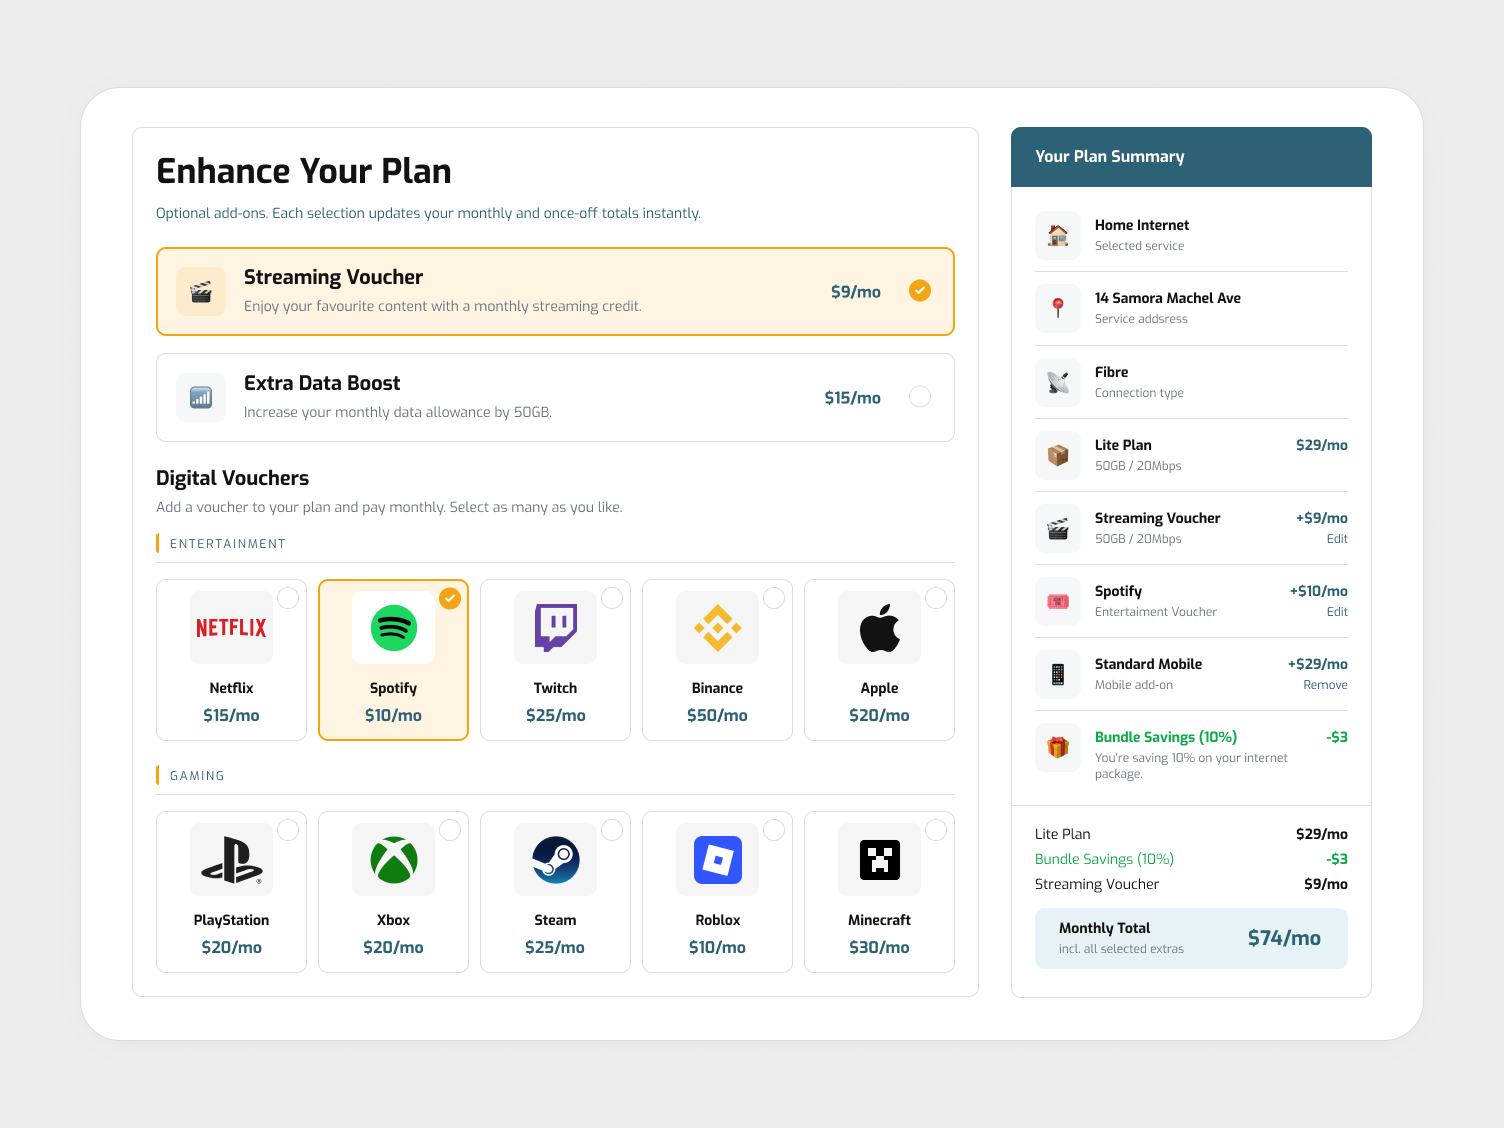Click the Fibre satellite dish icon
1504x1128 pixels.
click(1057, 381)
